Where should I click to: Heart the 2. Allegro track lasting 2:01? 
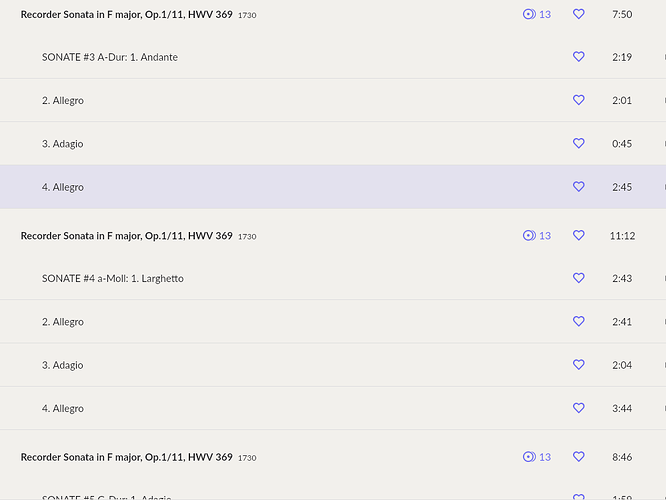[x=579, y=100]
